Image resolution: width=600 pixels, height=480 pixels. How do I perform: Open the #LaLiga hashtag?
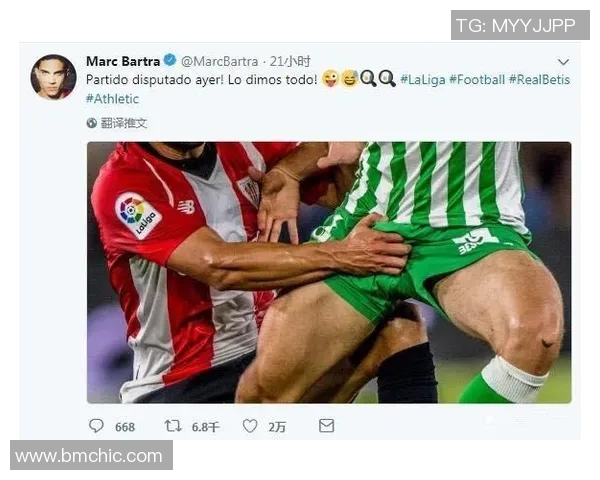422,80
